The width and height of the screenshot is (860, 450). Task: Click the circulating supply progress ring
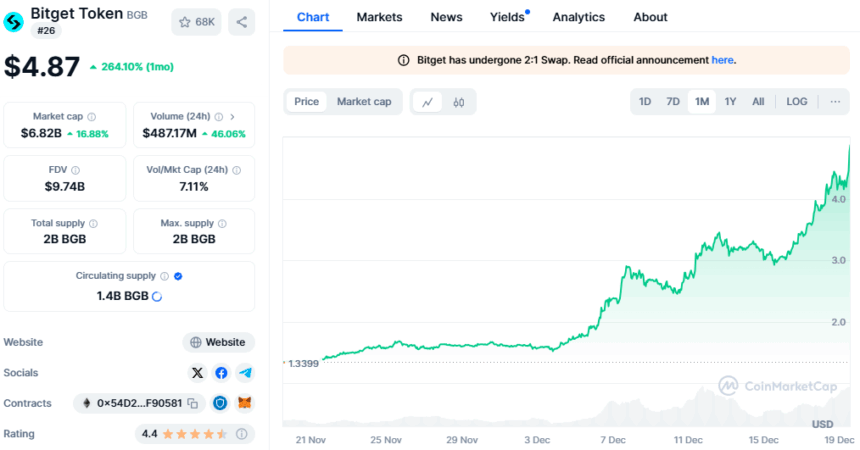tap(157, 296)
